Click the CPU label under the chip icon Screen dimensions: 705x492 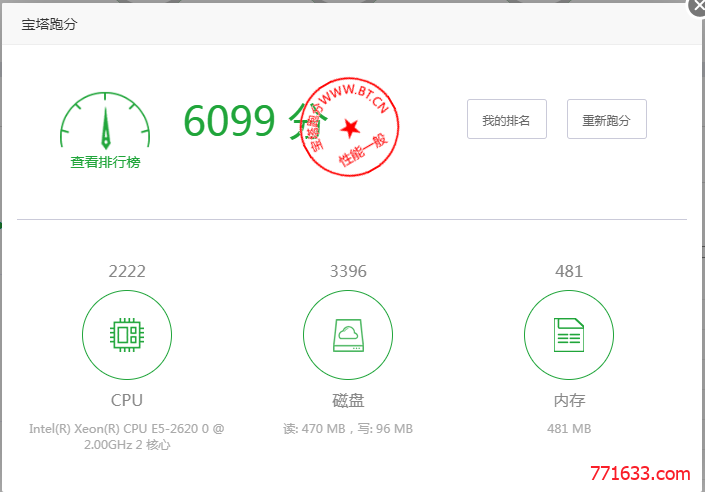pyautogui.click(x=127, y=400)
